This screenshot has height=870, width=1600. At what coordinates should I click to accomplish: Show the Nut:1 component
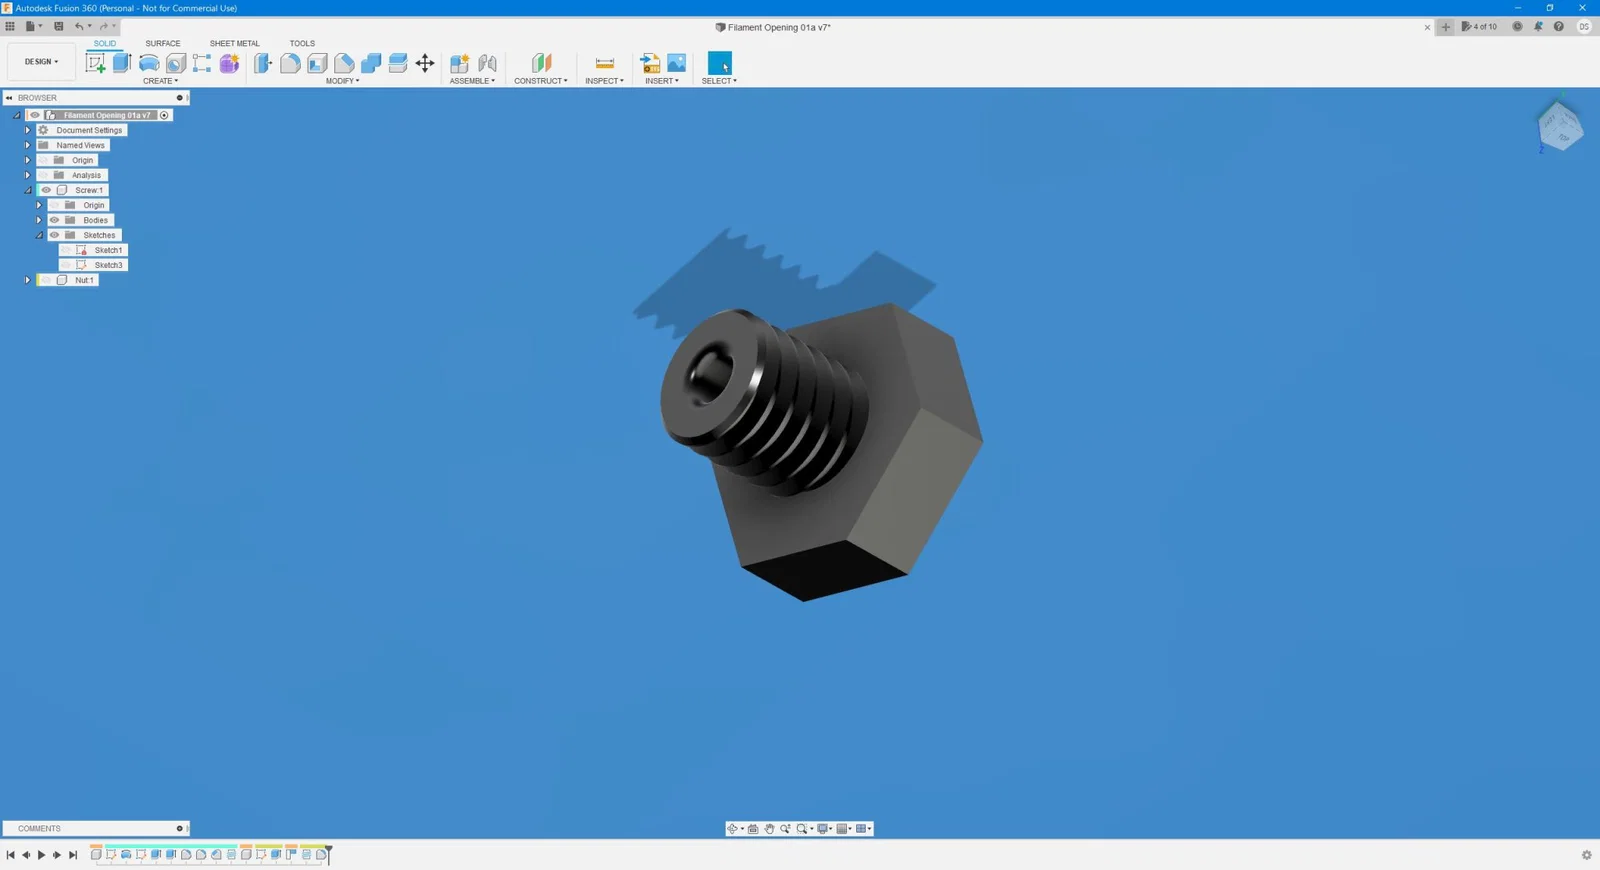coord(46,280)
